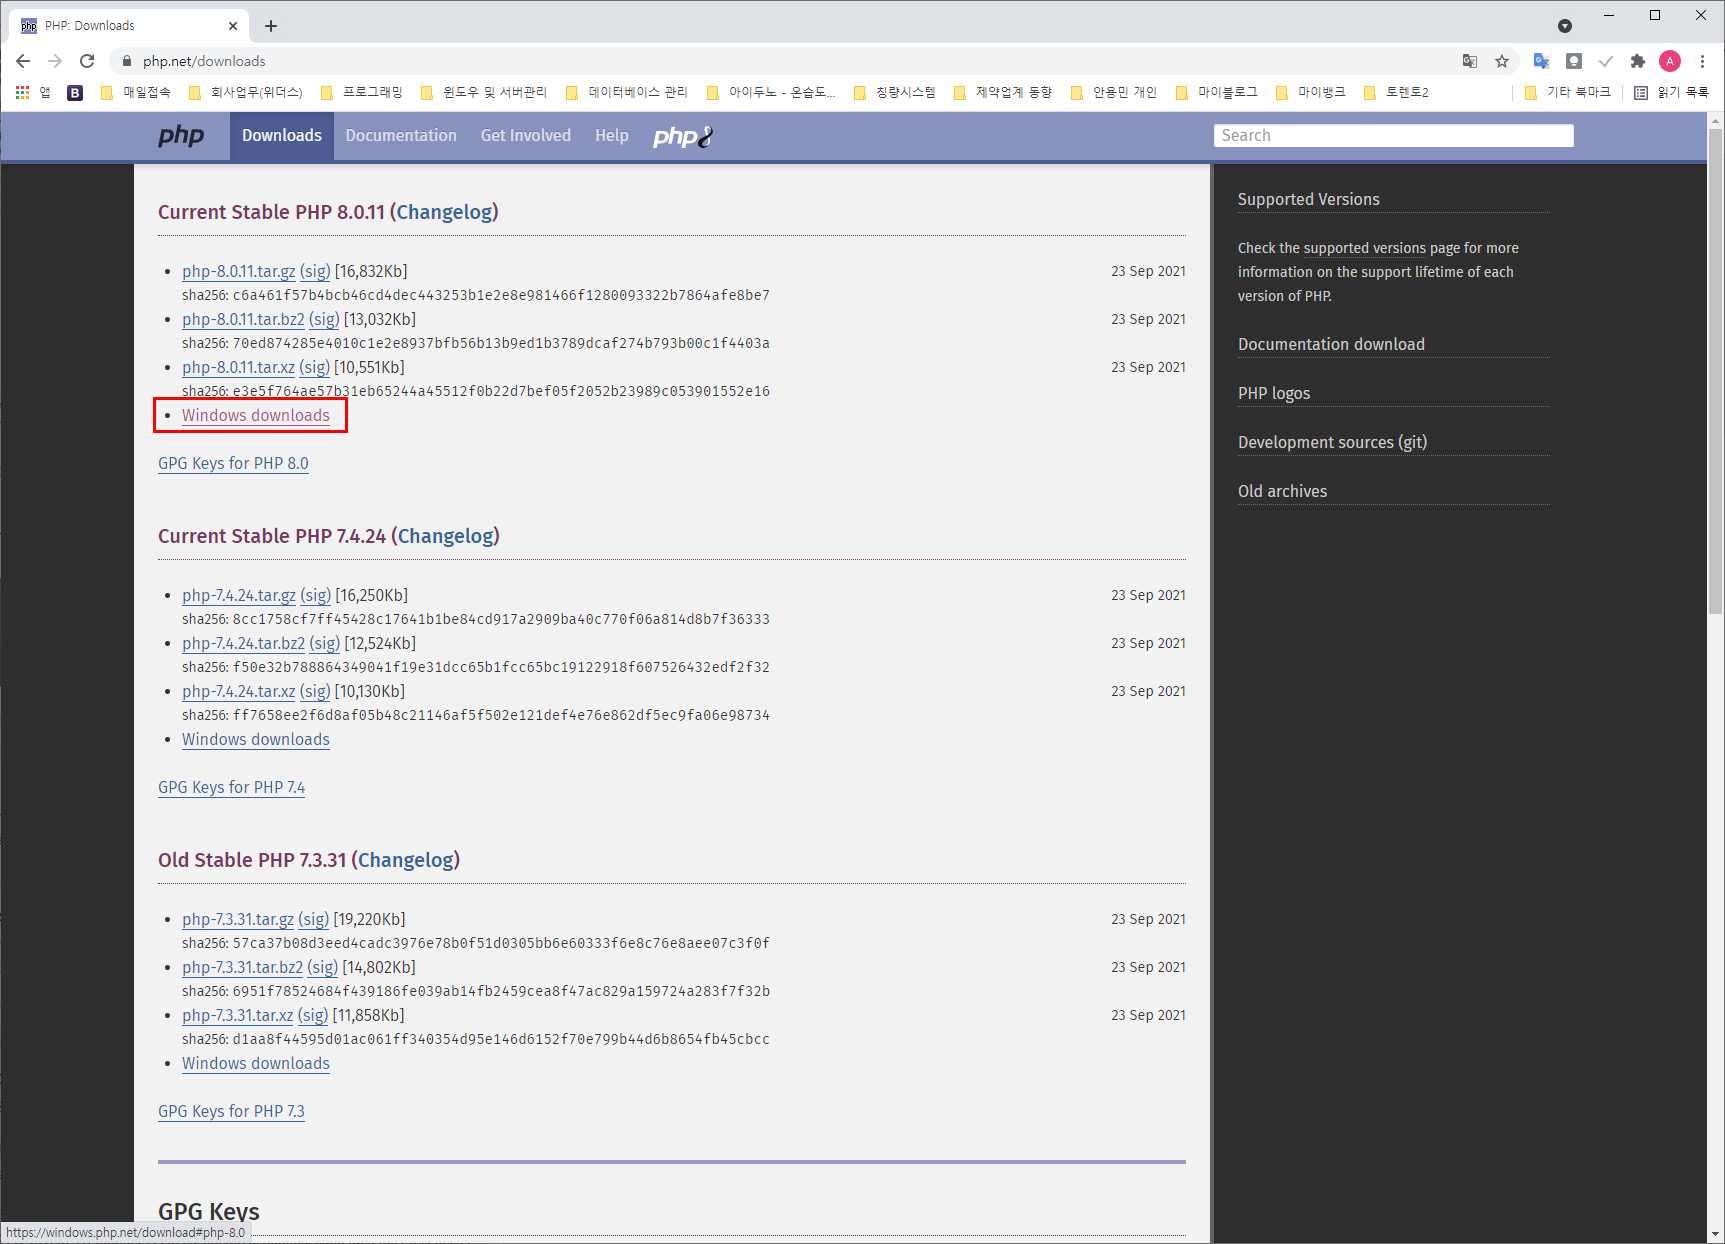This screenshot has width=1725, height=1244.
Task: Open the 회사업무(위더스) bookmark folder
Action: (246, 92)
